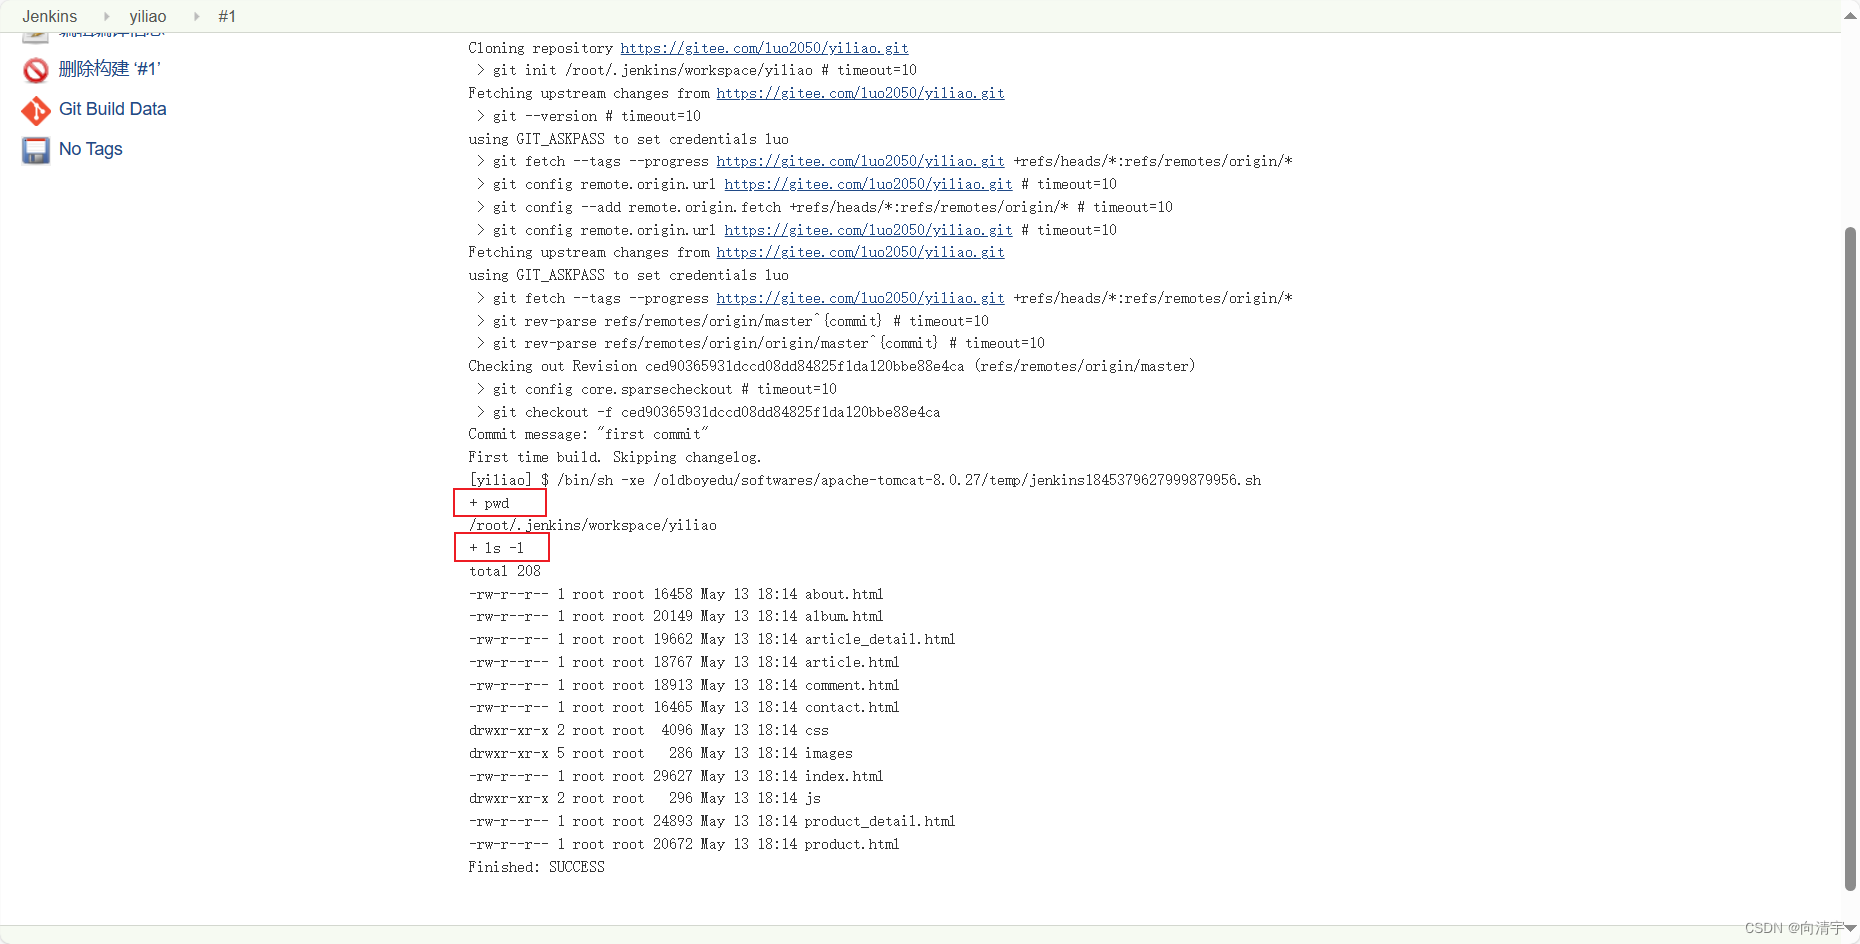Open the gitee URL in Cloning repository line
Screen dimensions: 1860x944
click(764, 48)
